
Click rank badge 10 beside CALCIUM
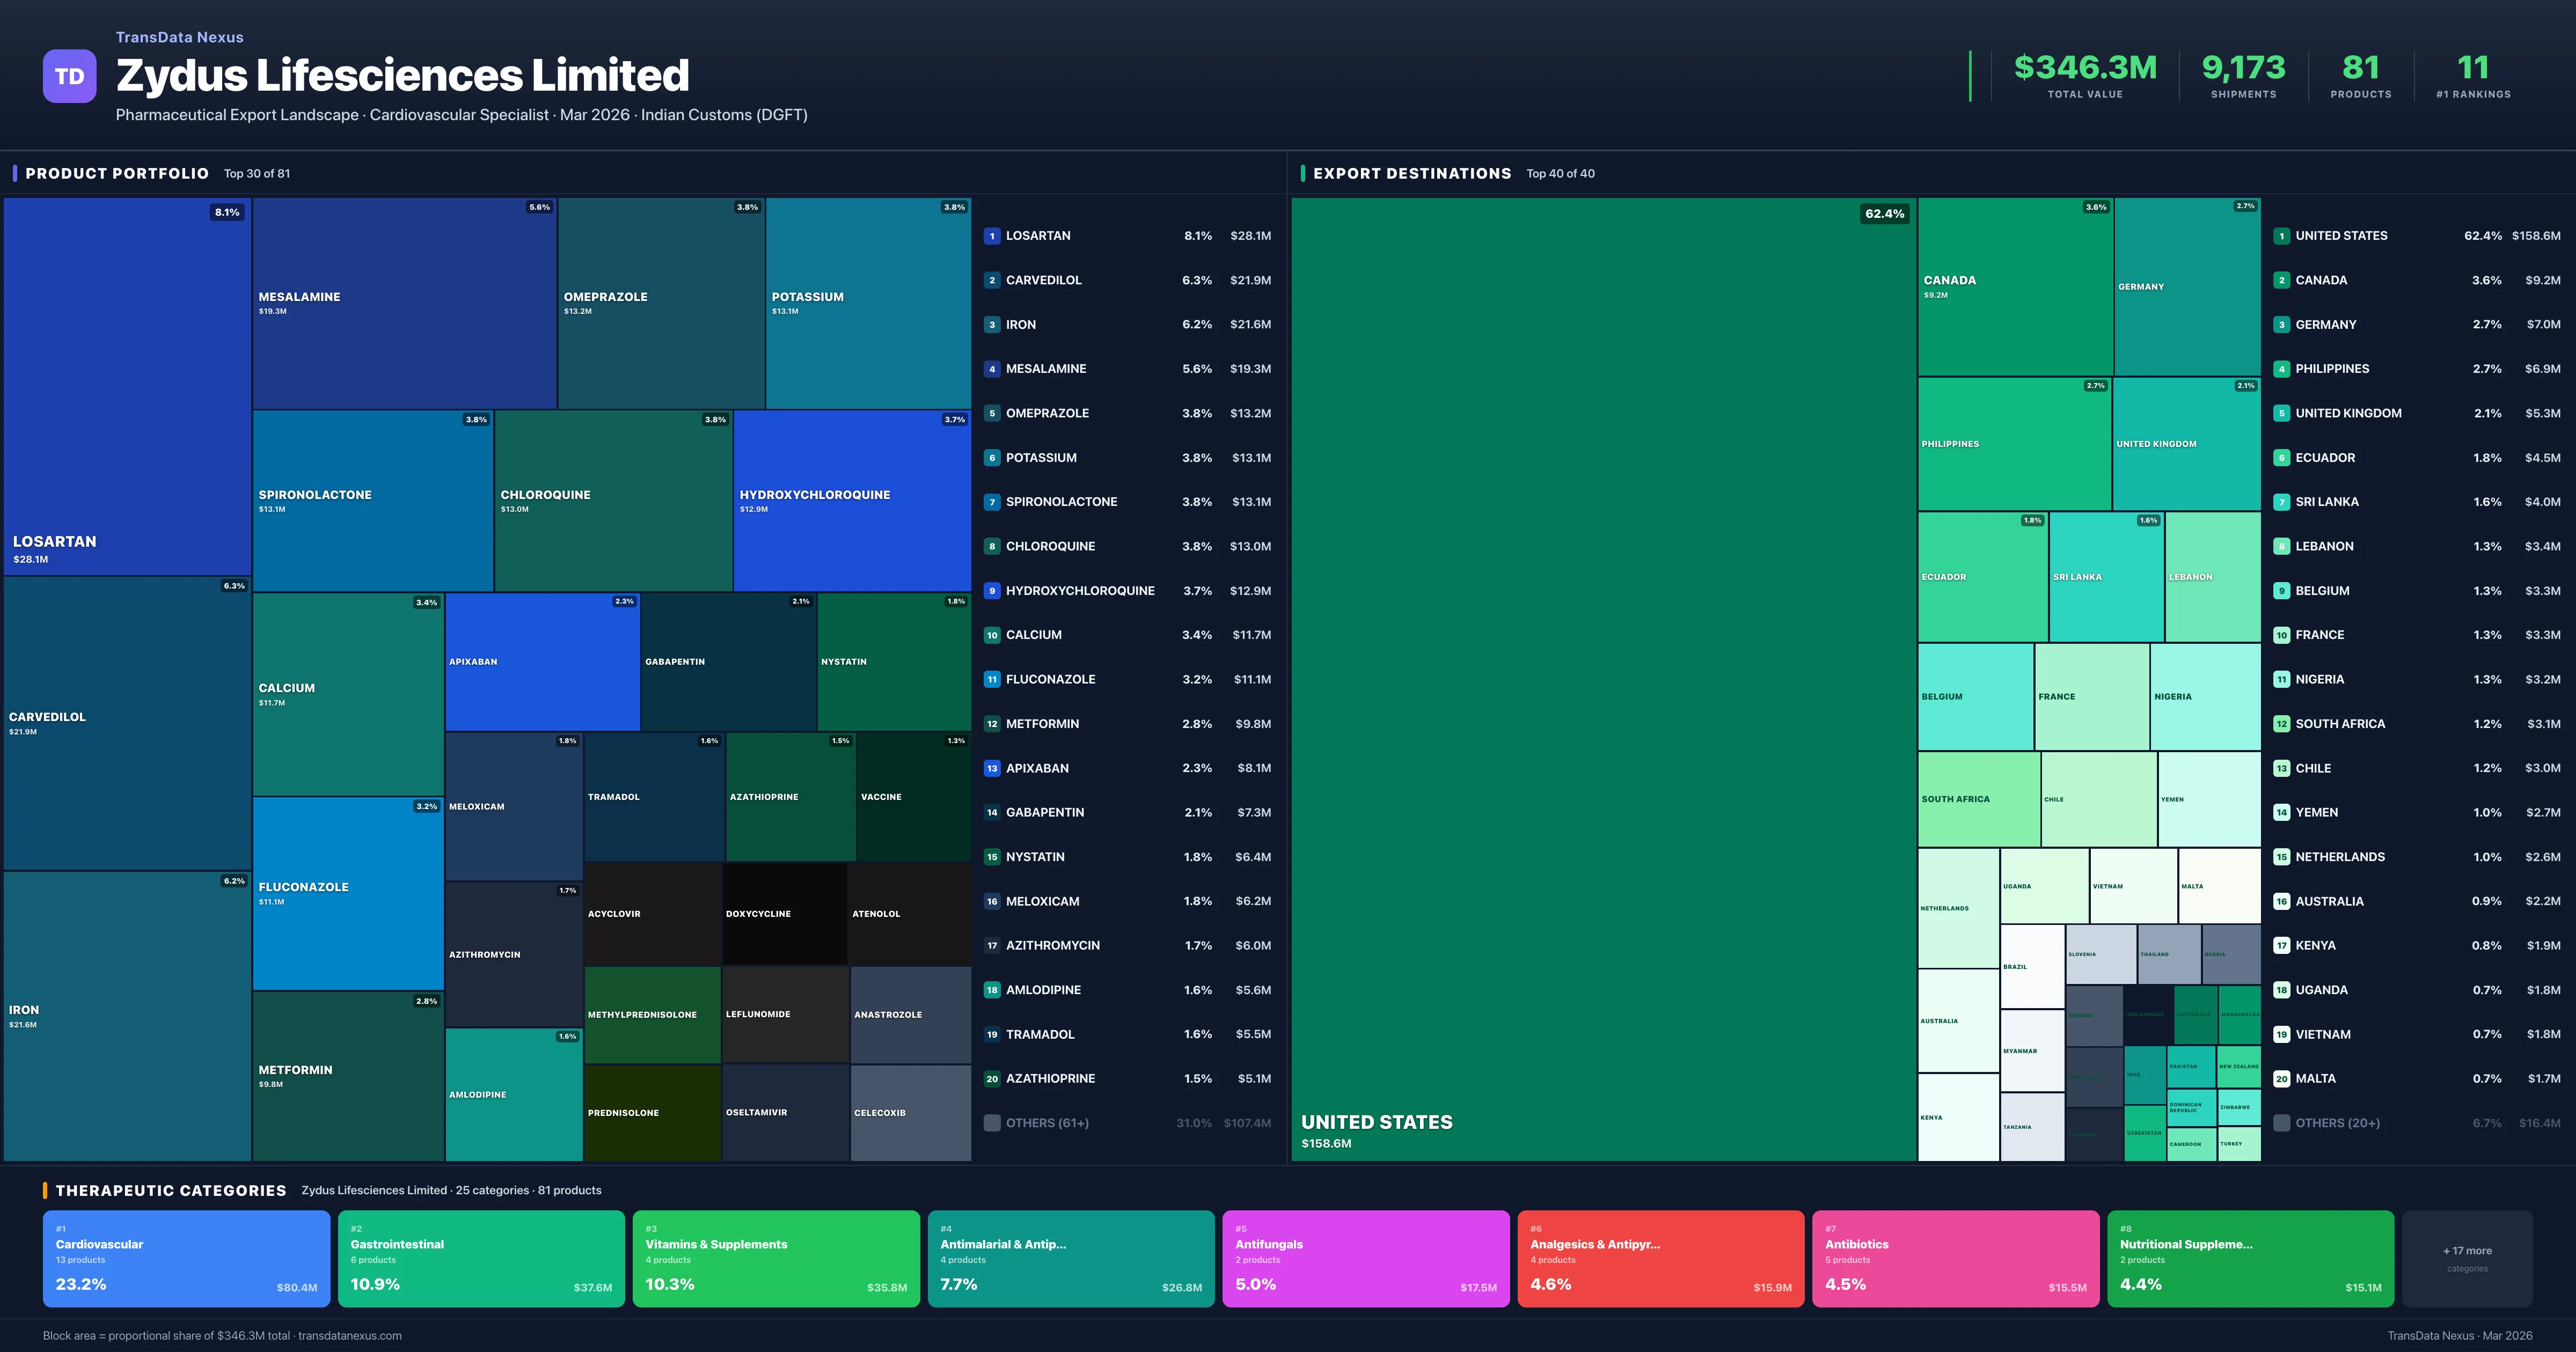pyautogui.click(x=992, y=634)
